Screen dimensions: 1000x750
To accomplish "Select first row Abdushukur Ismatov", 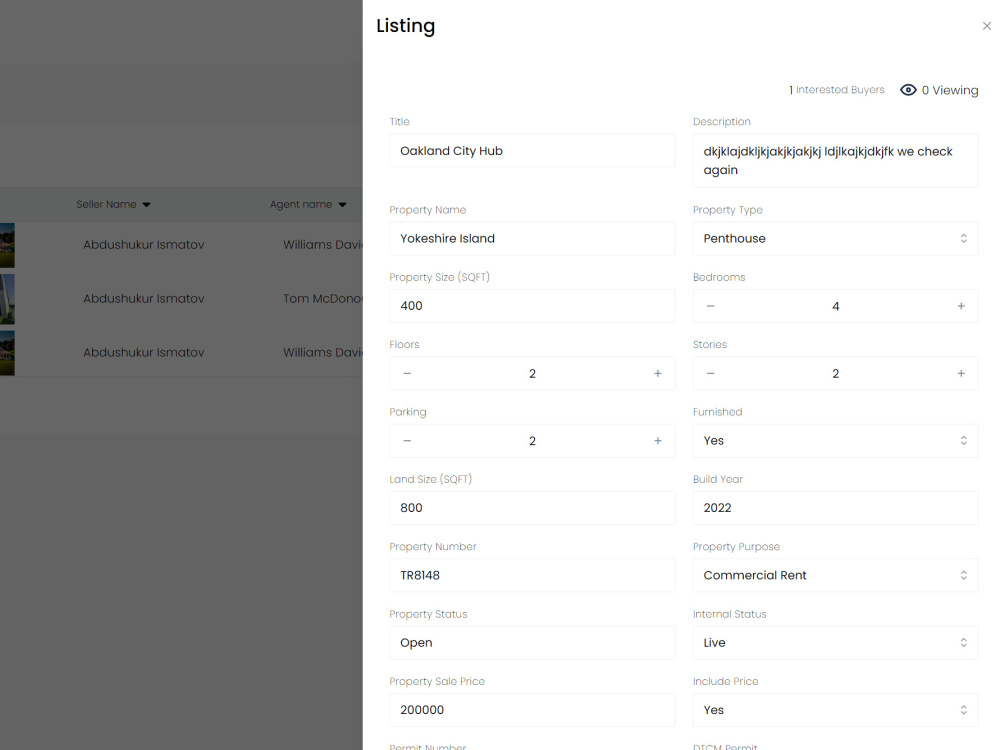I will [x=143, y=245].
